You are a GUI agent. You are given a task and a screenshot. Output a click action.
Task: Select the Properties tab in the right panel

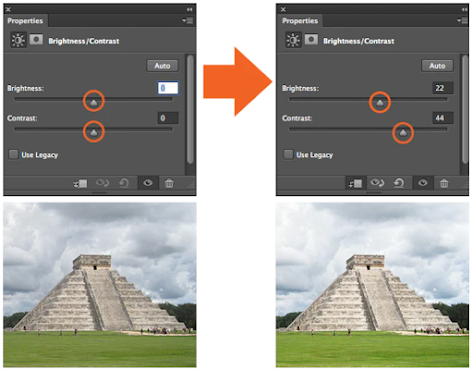point(300,21)
